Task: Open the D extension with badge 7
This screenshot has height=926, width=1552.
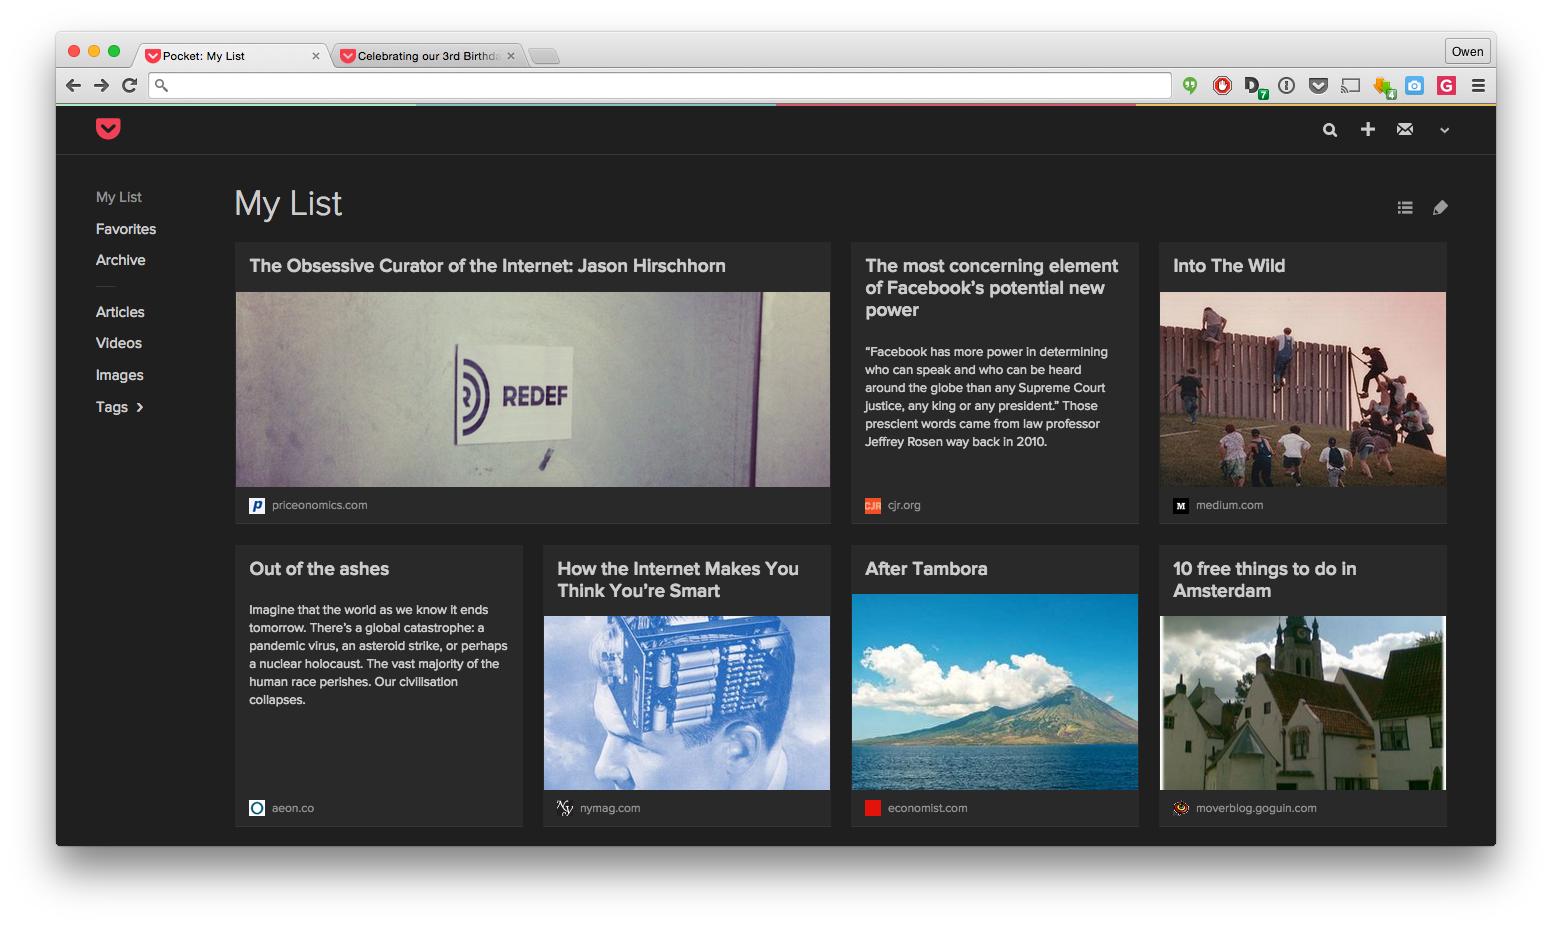Action: [x=1255, y=87]
